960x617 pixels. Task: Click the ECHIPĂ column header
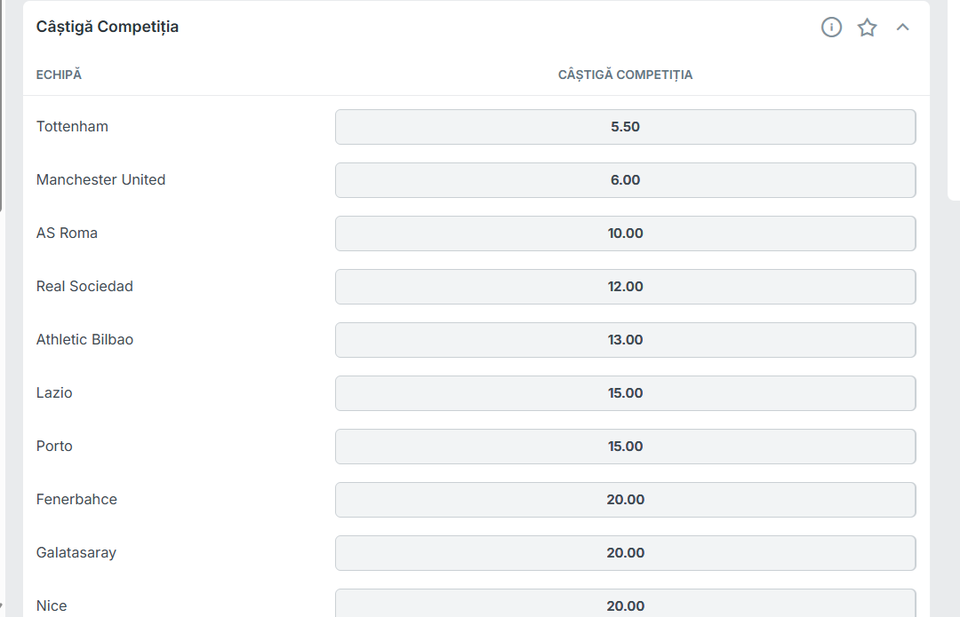pos(59,74)
